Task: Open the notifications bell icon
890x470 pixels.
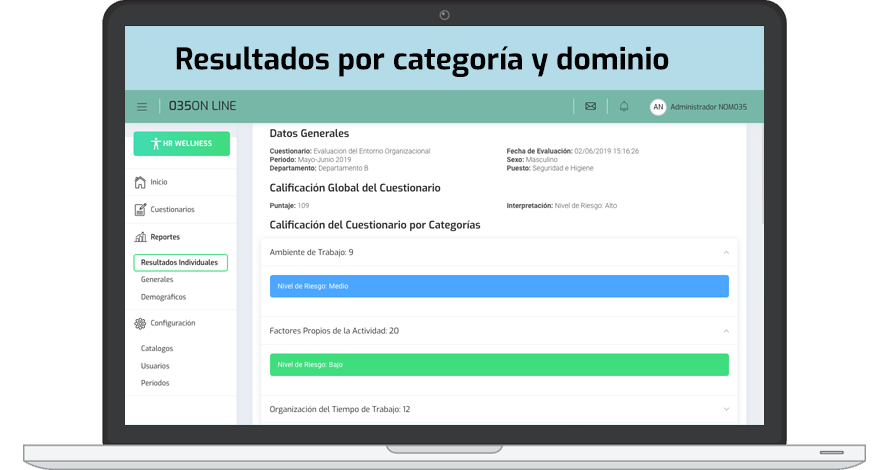Action: (x=624, y=106)
